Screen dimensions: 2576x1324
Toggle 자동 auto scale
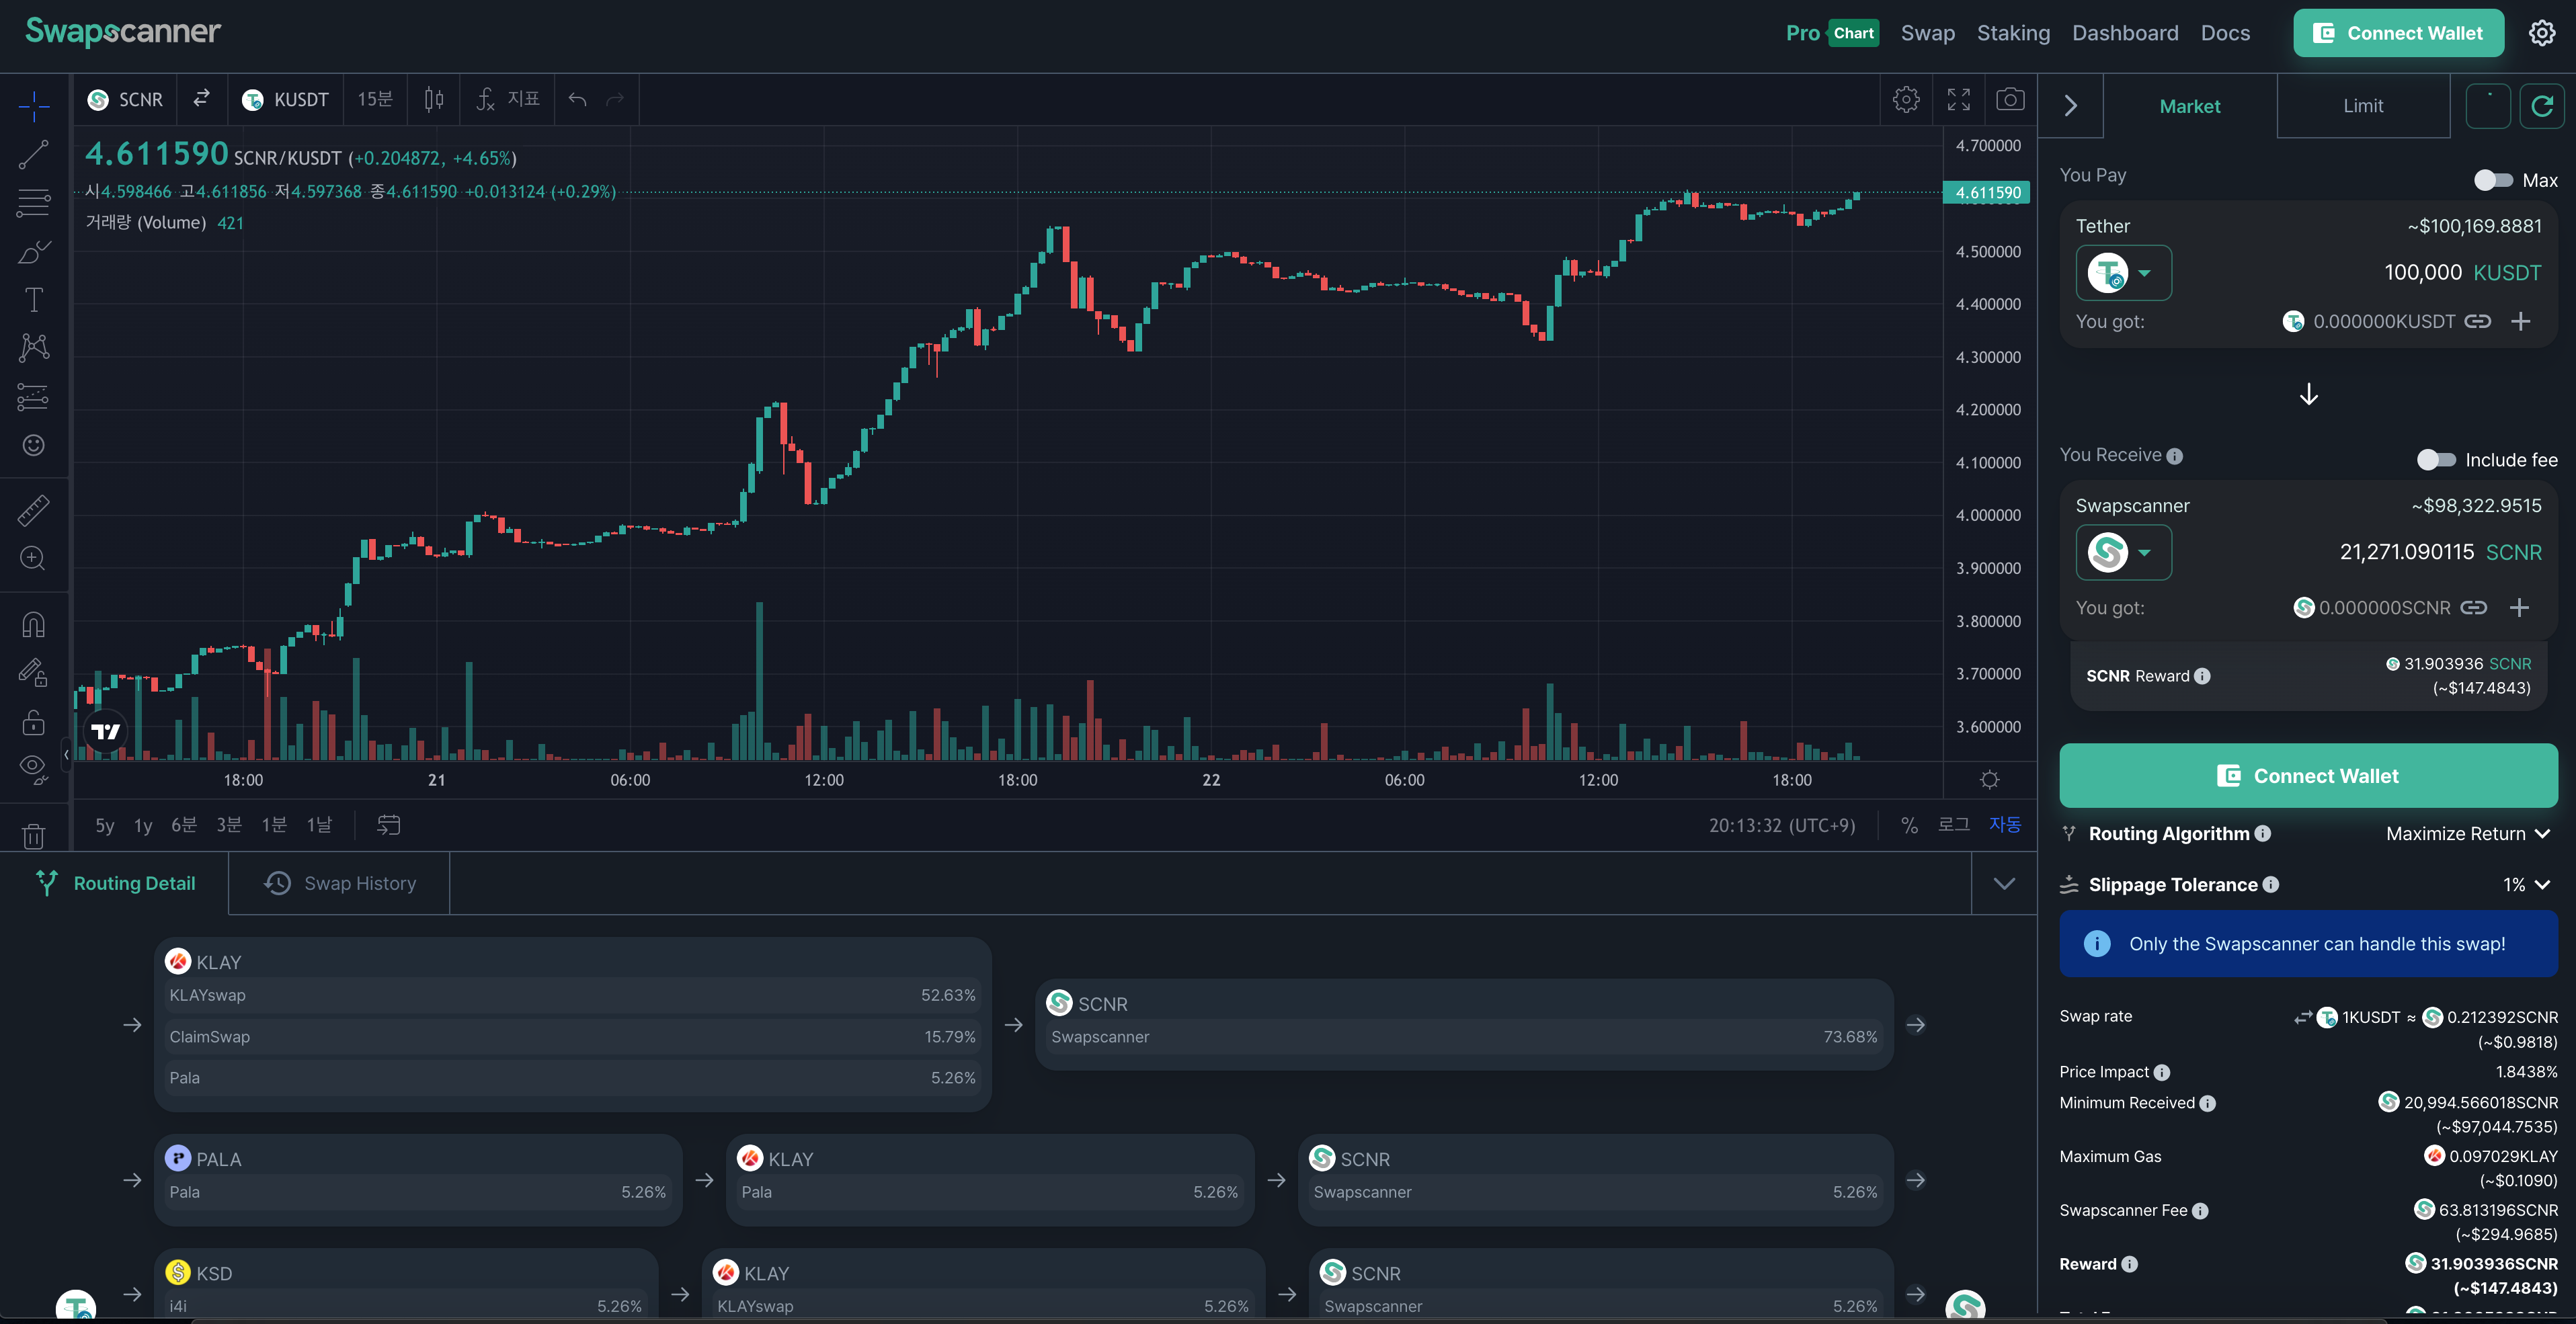point(2005,825)
